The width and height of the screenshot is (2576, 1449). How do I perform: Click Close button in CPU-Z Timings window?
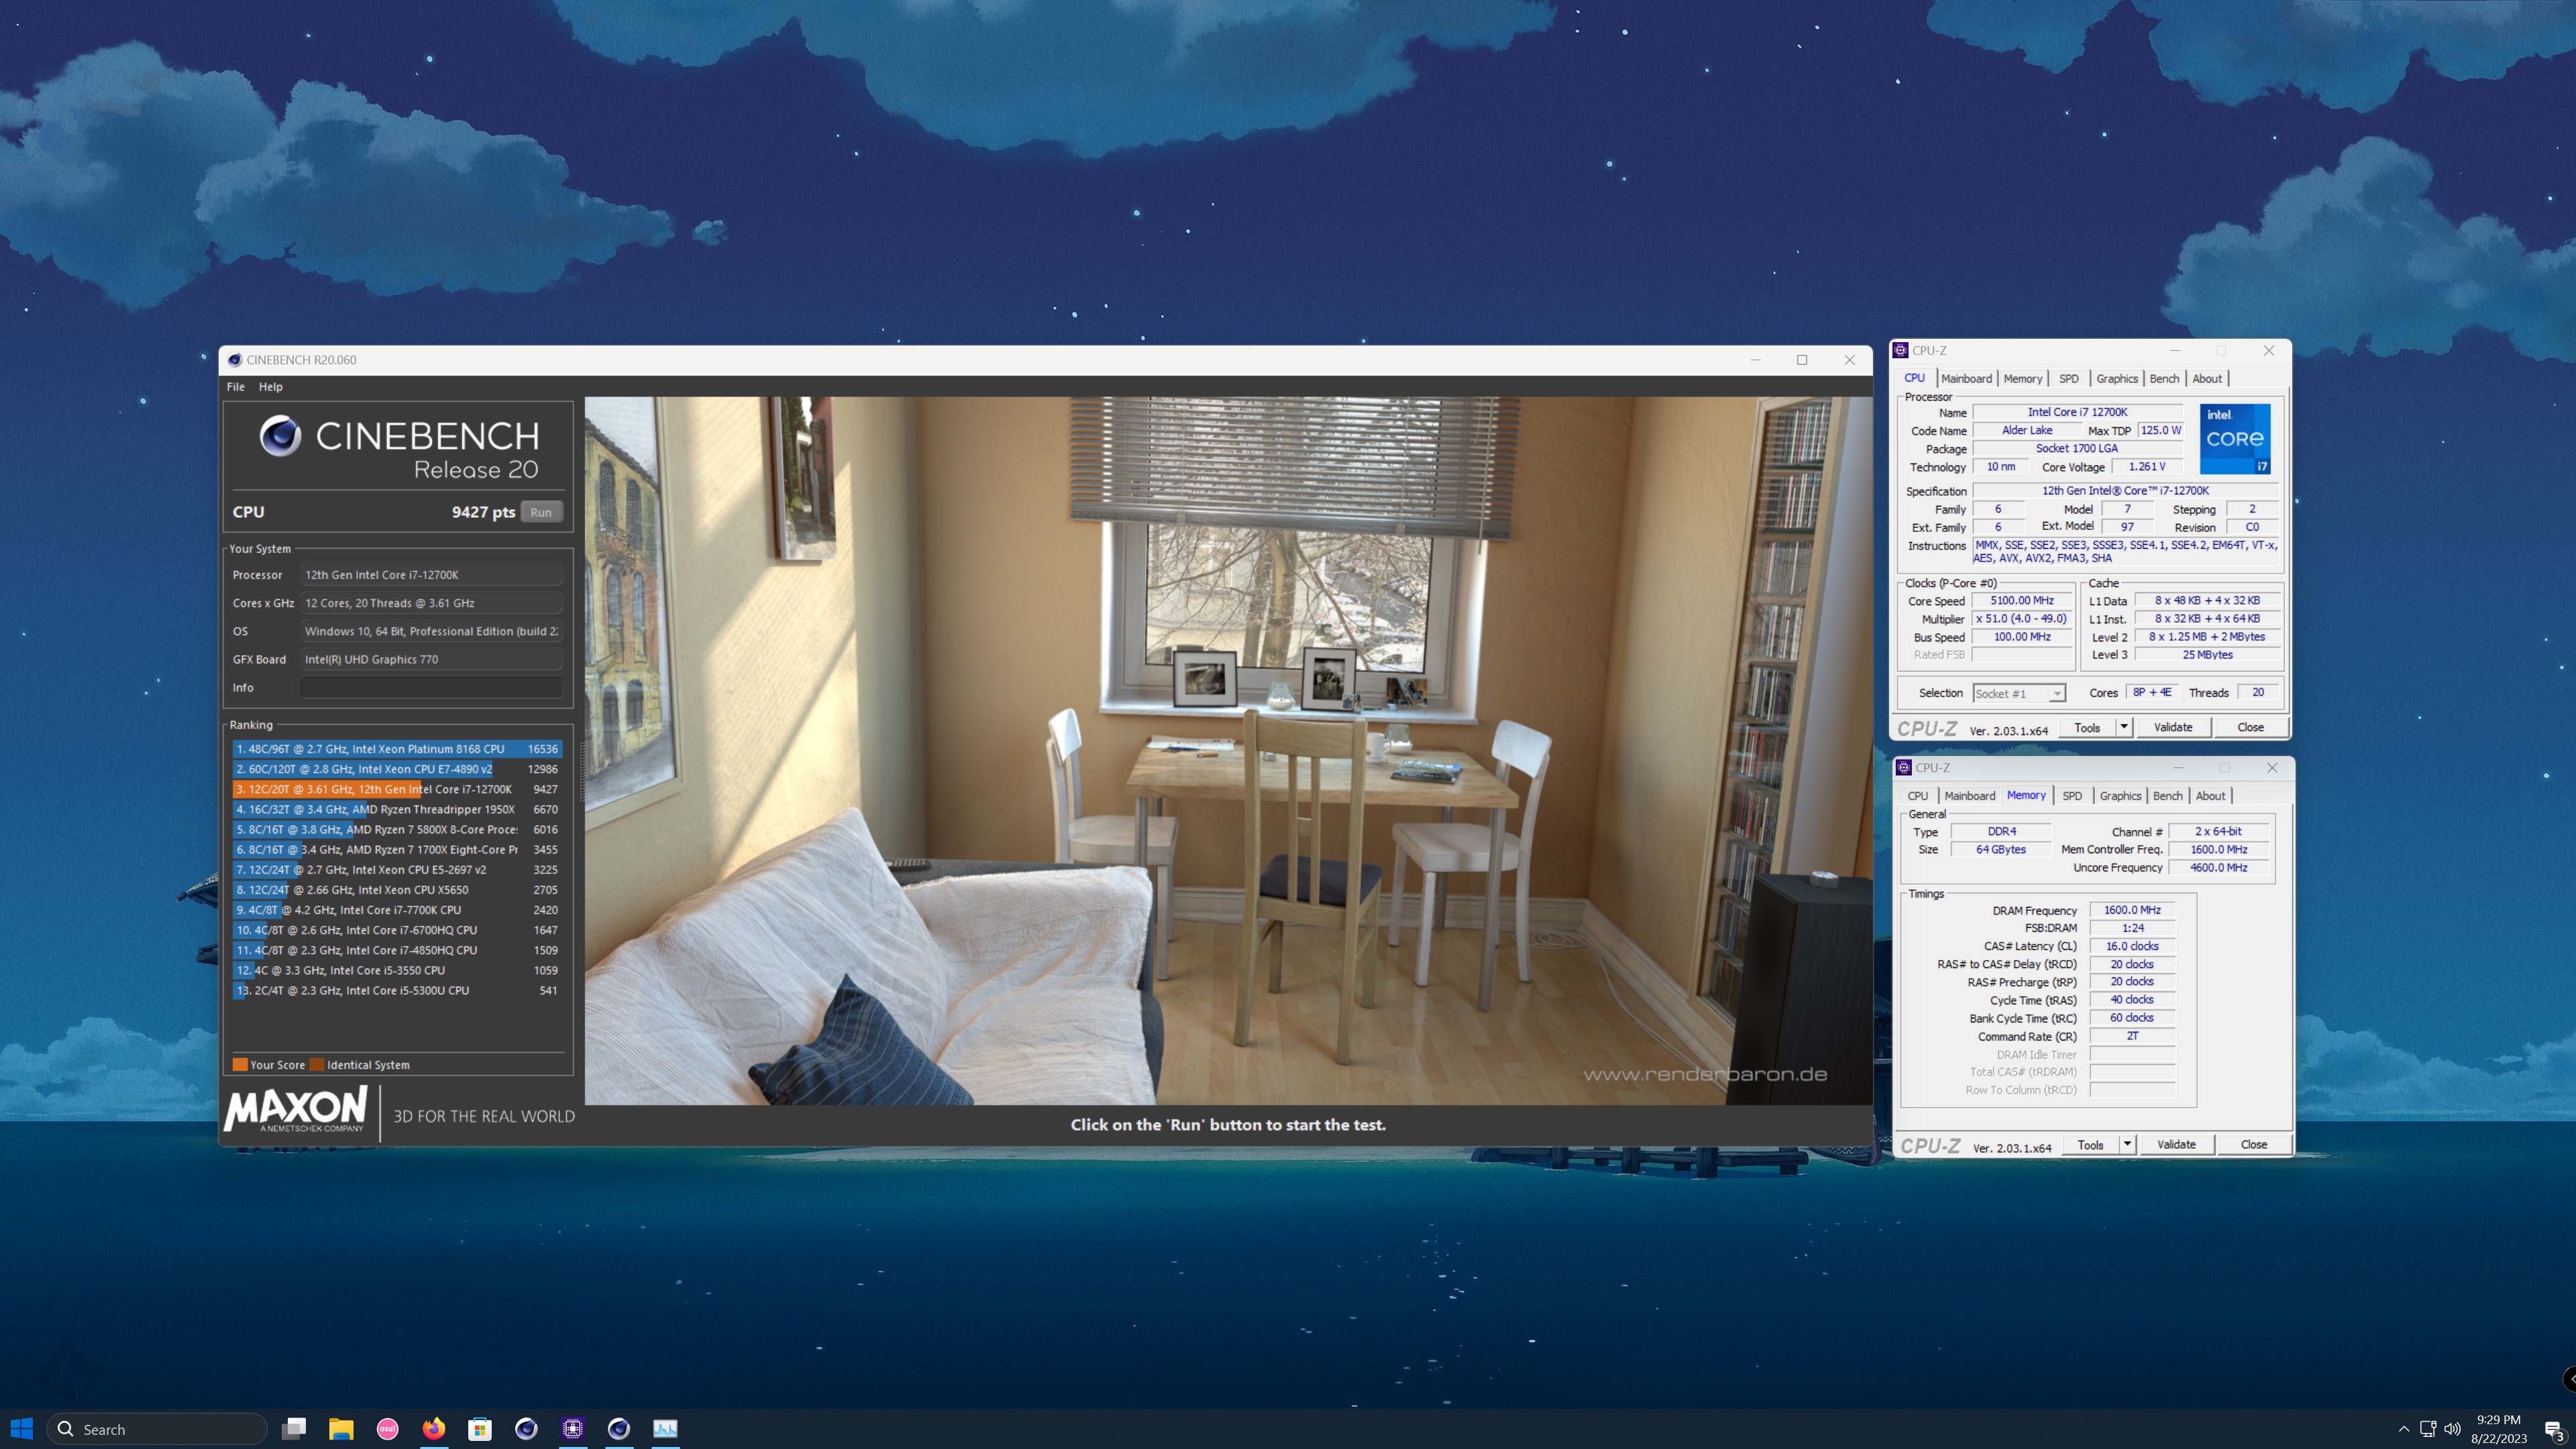pos(2254,1144)
